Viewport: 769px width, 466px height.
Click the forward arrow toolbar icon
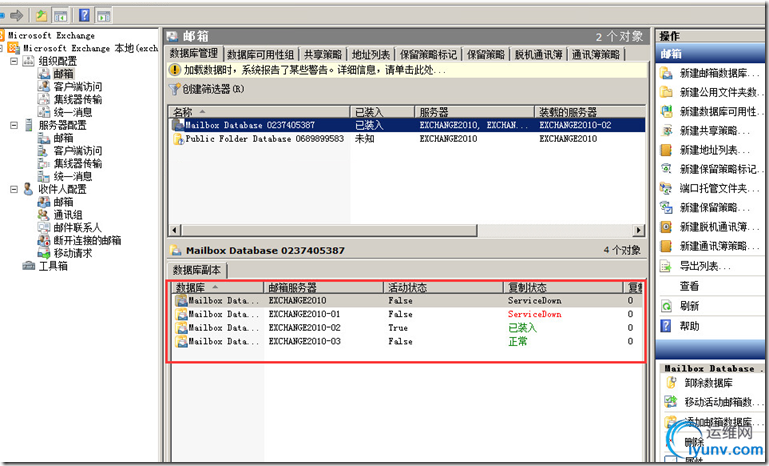pyautogui.click(x=16, y=16)
